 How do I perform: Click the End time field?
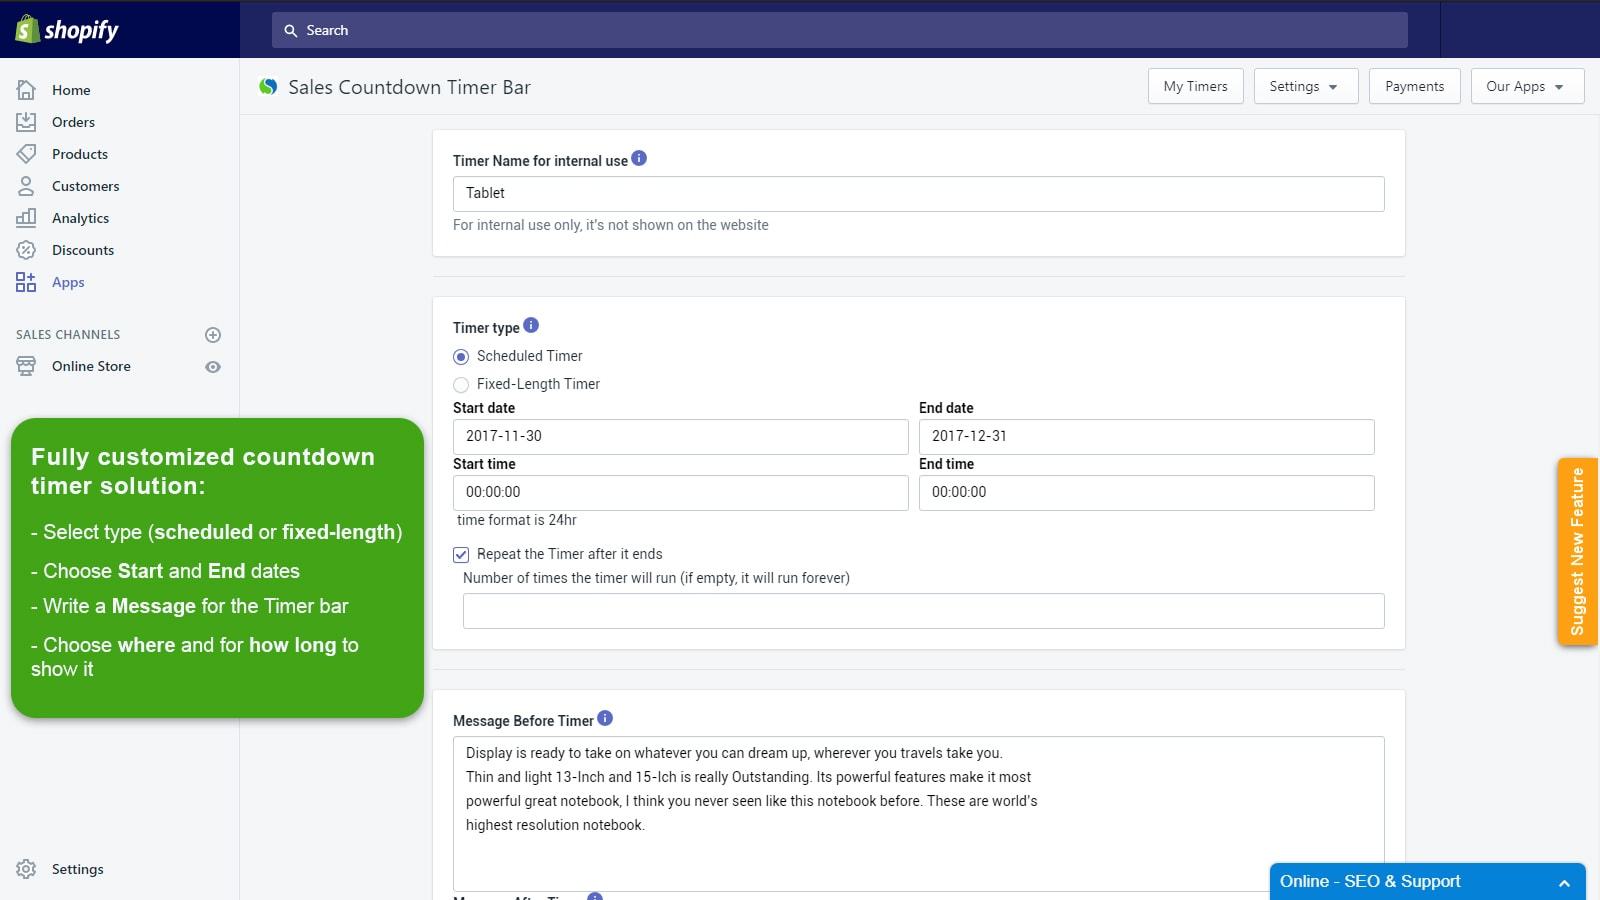(1146, 493)
